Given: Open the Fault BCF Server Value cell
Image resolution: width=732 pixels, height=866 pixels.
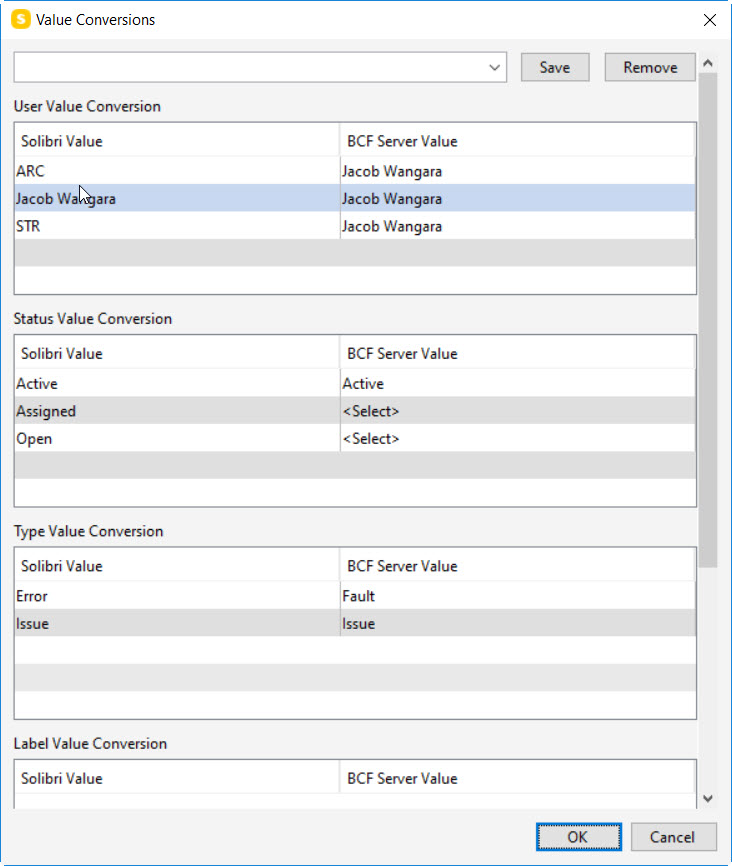Looking at the screenshot, I should pos(518,596).
